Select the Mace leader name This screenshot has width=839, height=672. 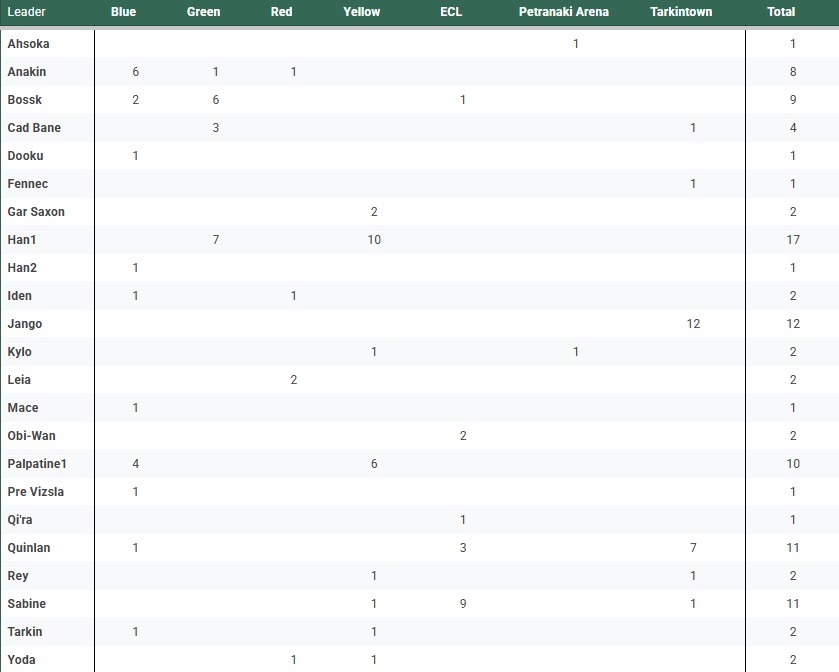(x=23, y=408)
